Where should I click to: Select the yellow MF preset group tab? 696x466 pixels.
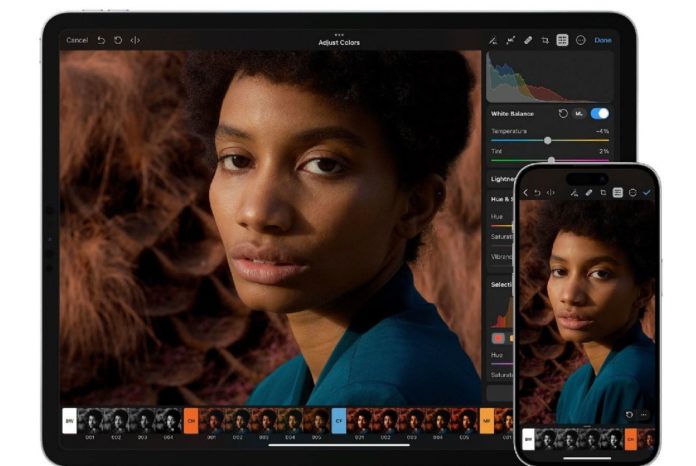tap(486, 421)
